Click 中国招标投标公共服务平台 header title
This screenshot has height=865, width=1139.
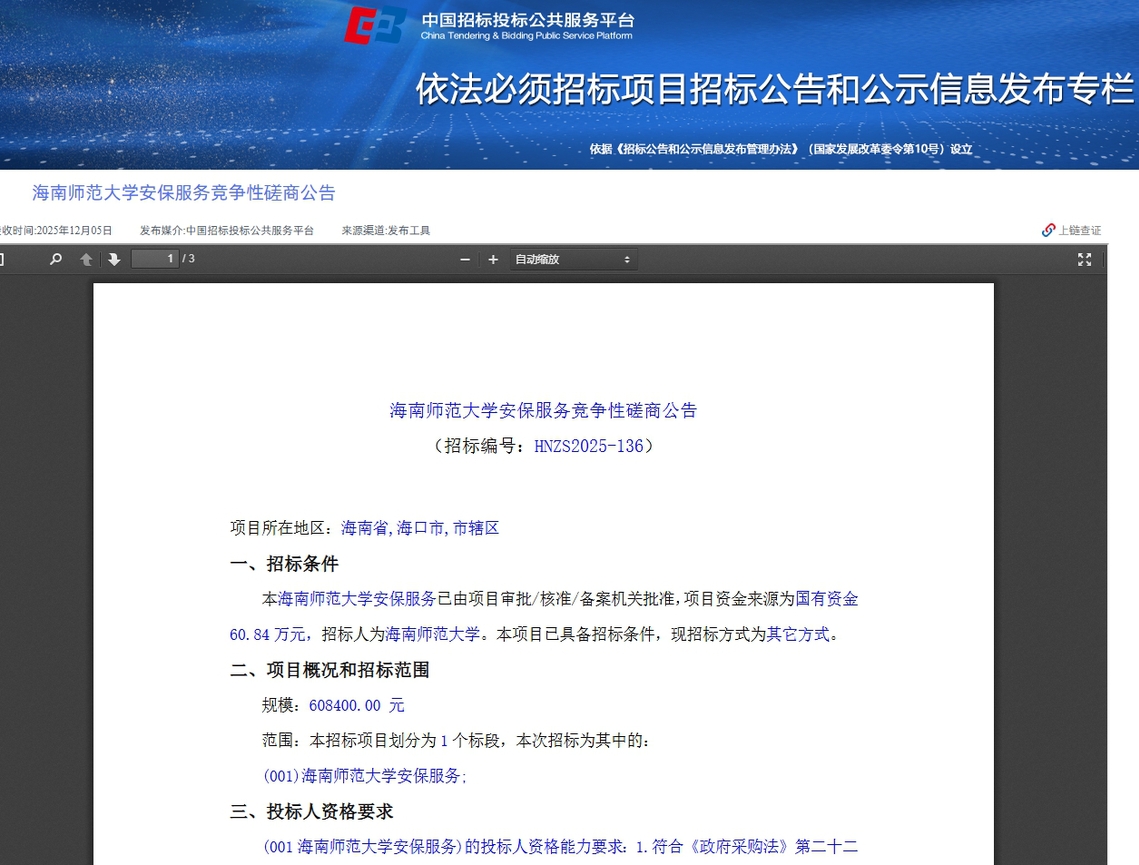(x=527, y=19)
